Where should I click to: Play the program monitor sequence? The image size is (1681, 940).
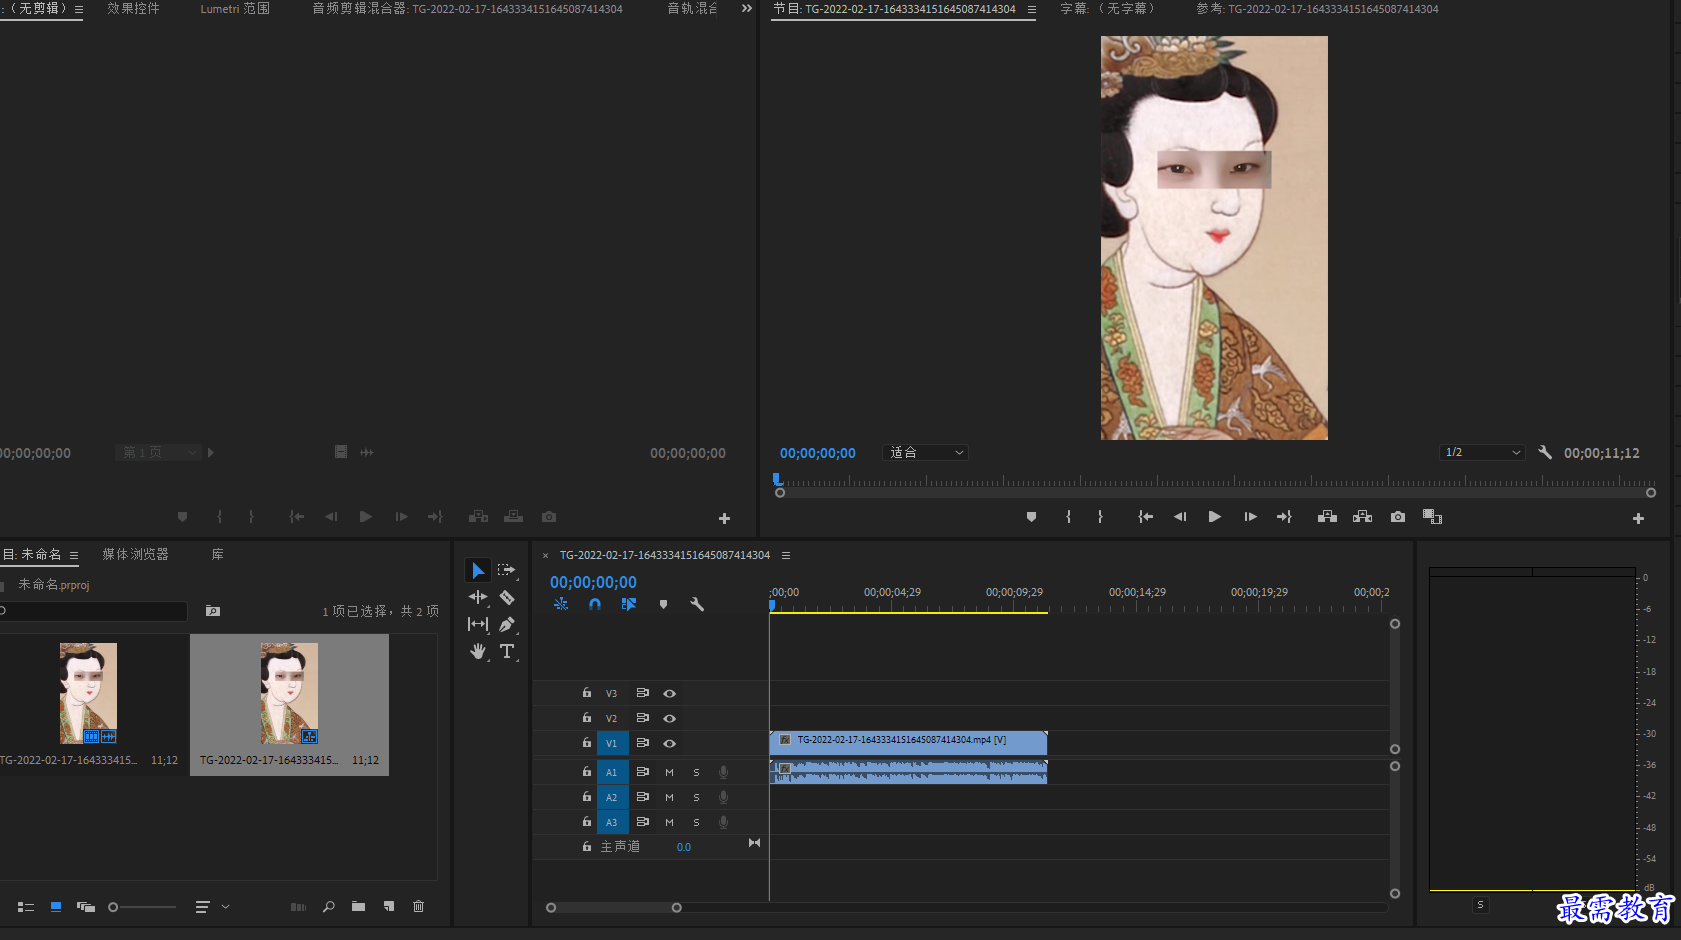click(1214, 517)
